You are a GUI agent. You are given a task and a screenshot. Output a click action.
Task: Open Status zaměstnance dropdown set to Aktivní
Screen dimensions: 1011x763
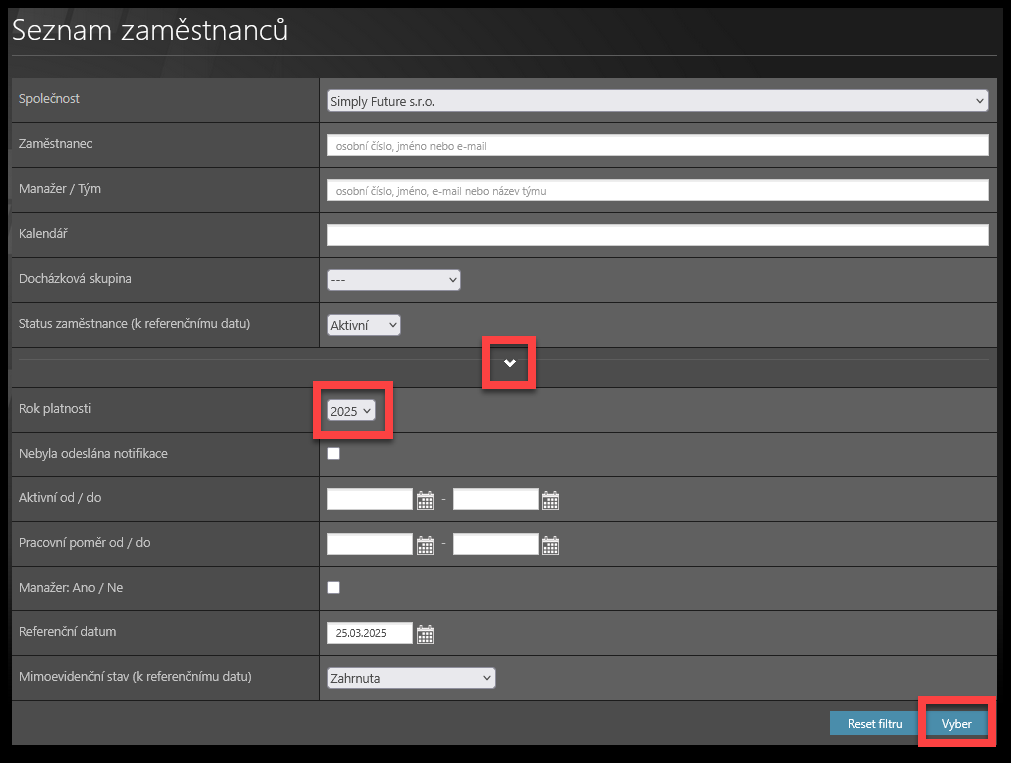(364, 326)
